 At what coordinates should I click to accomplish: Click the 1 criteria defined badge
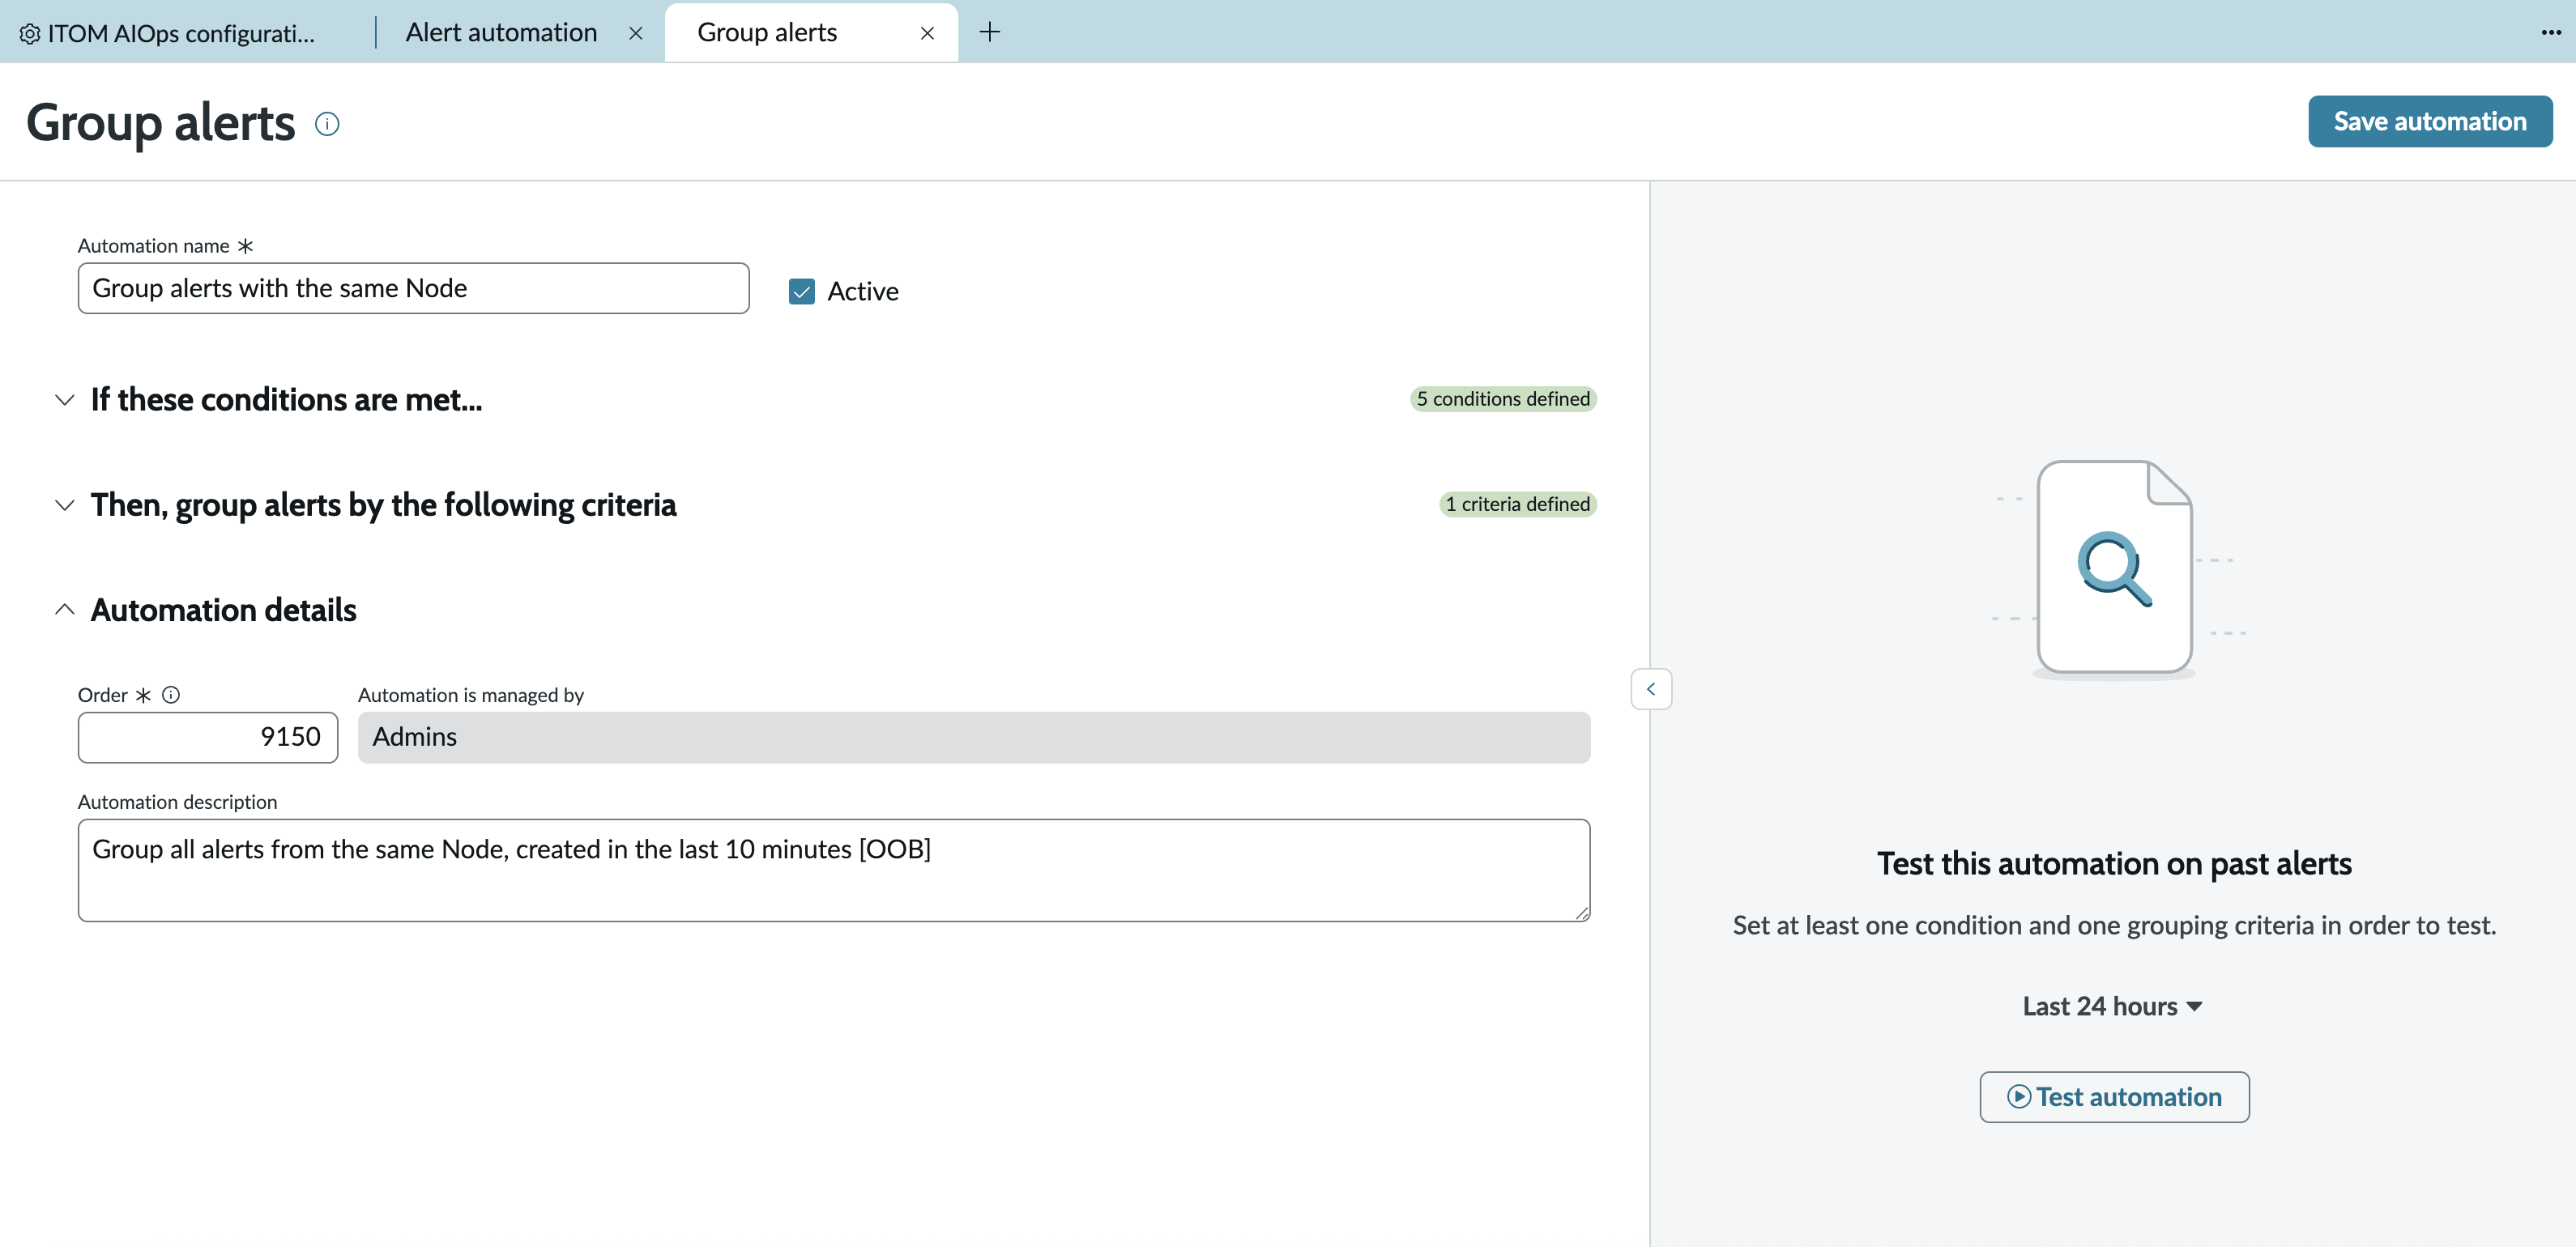pyautogui.click(x=1517, y=504)
